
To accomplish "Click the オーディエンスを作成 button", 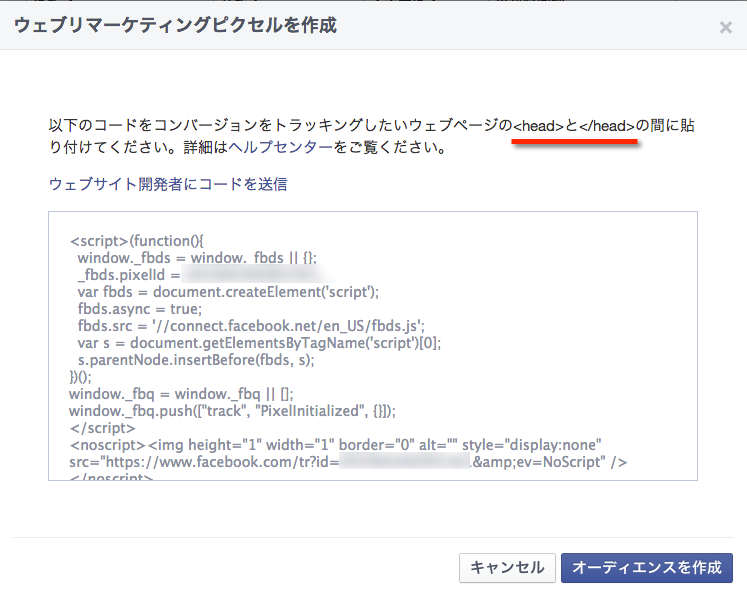I will (646, 568).
